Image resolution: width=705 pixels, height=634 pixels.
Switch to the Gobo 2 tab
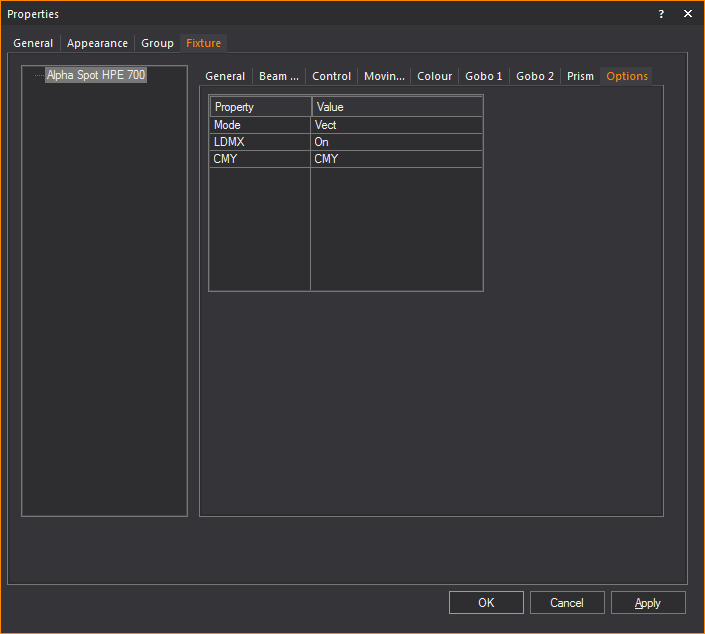point(535,76)
